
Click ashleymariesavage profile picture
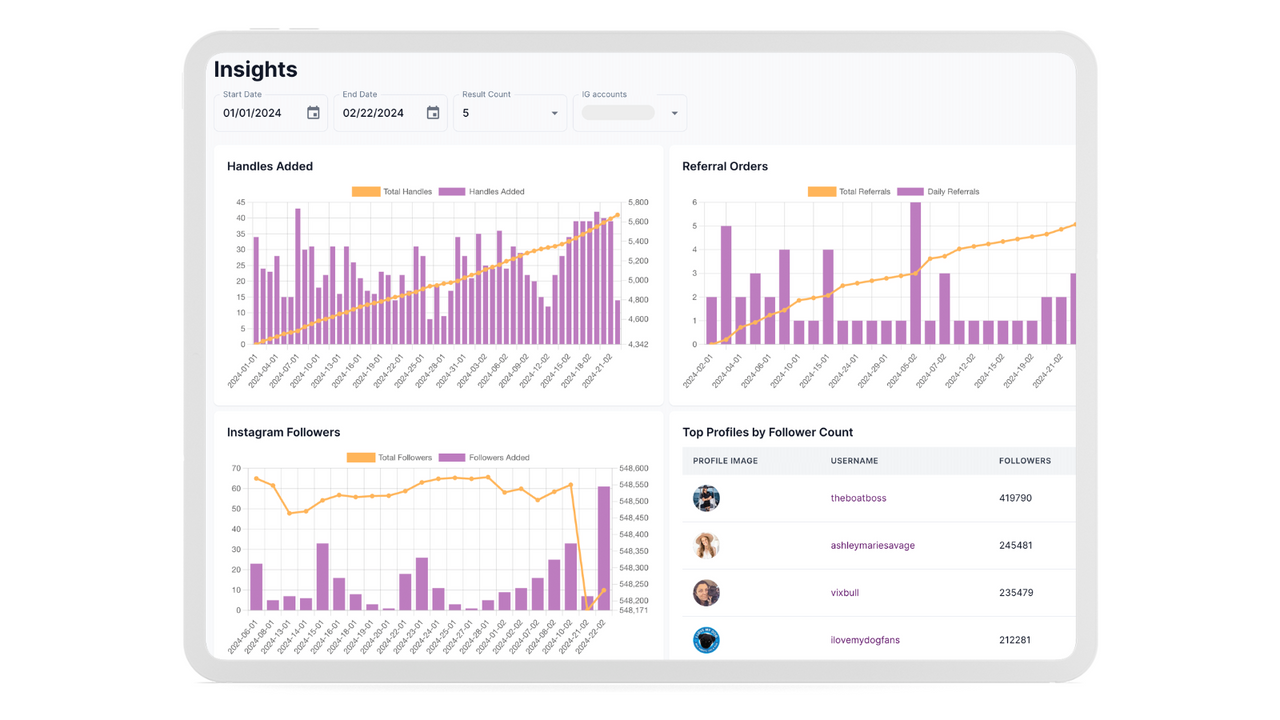706,545
